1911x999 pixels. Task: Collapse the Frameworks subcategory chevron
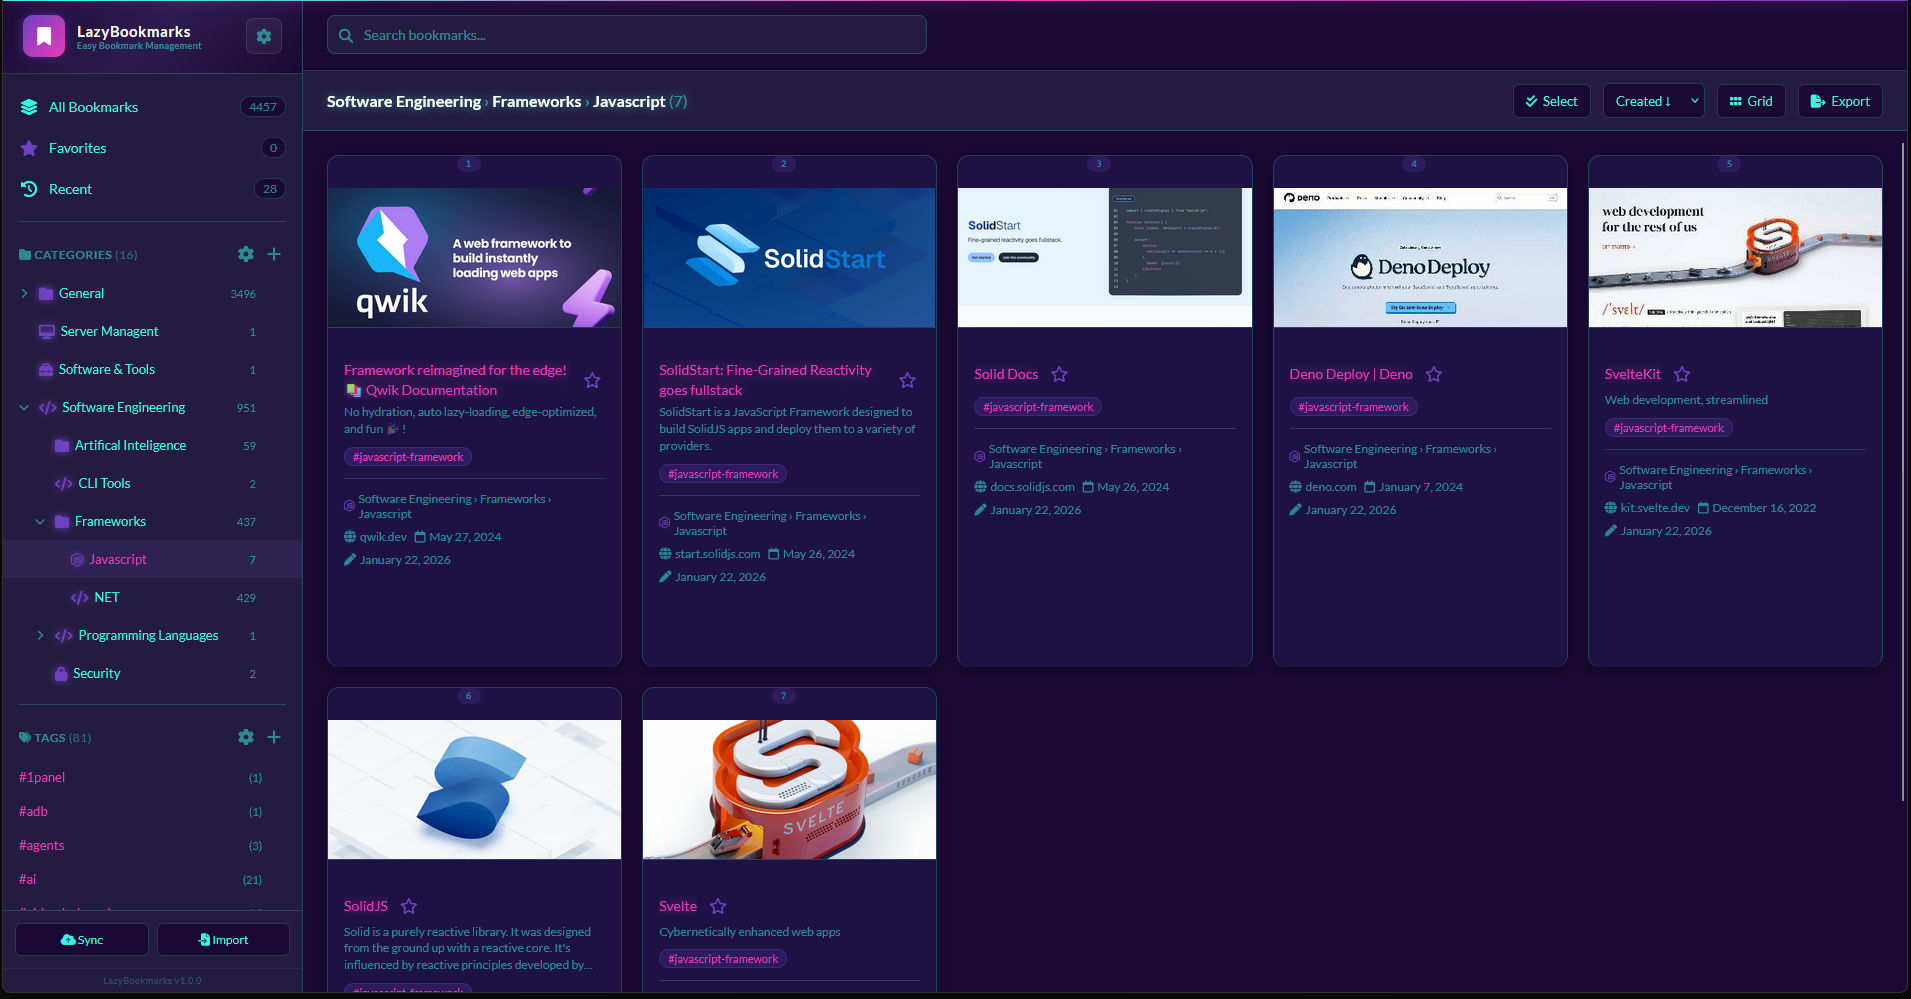(x=40, y=521)
